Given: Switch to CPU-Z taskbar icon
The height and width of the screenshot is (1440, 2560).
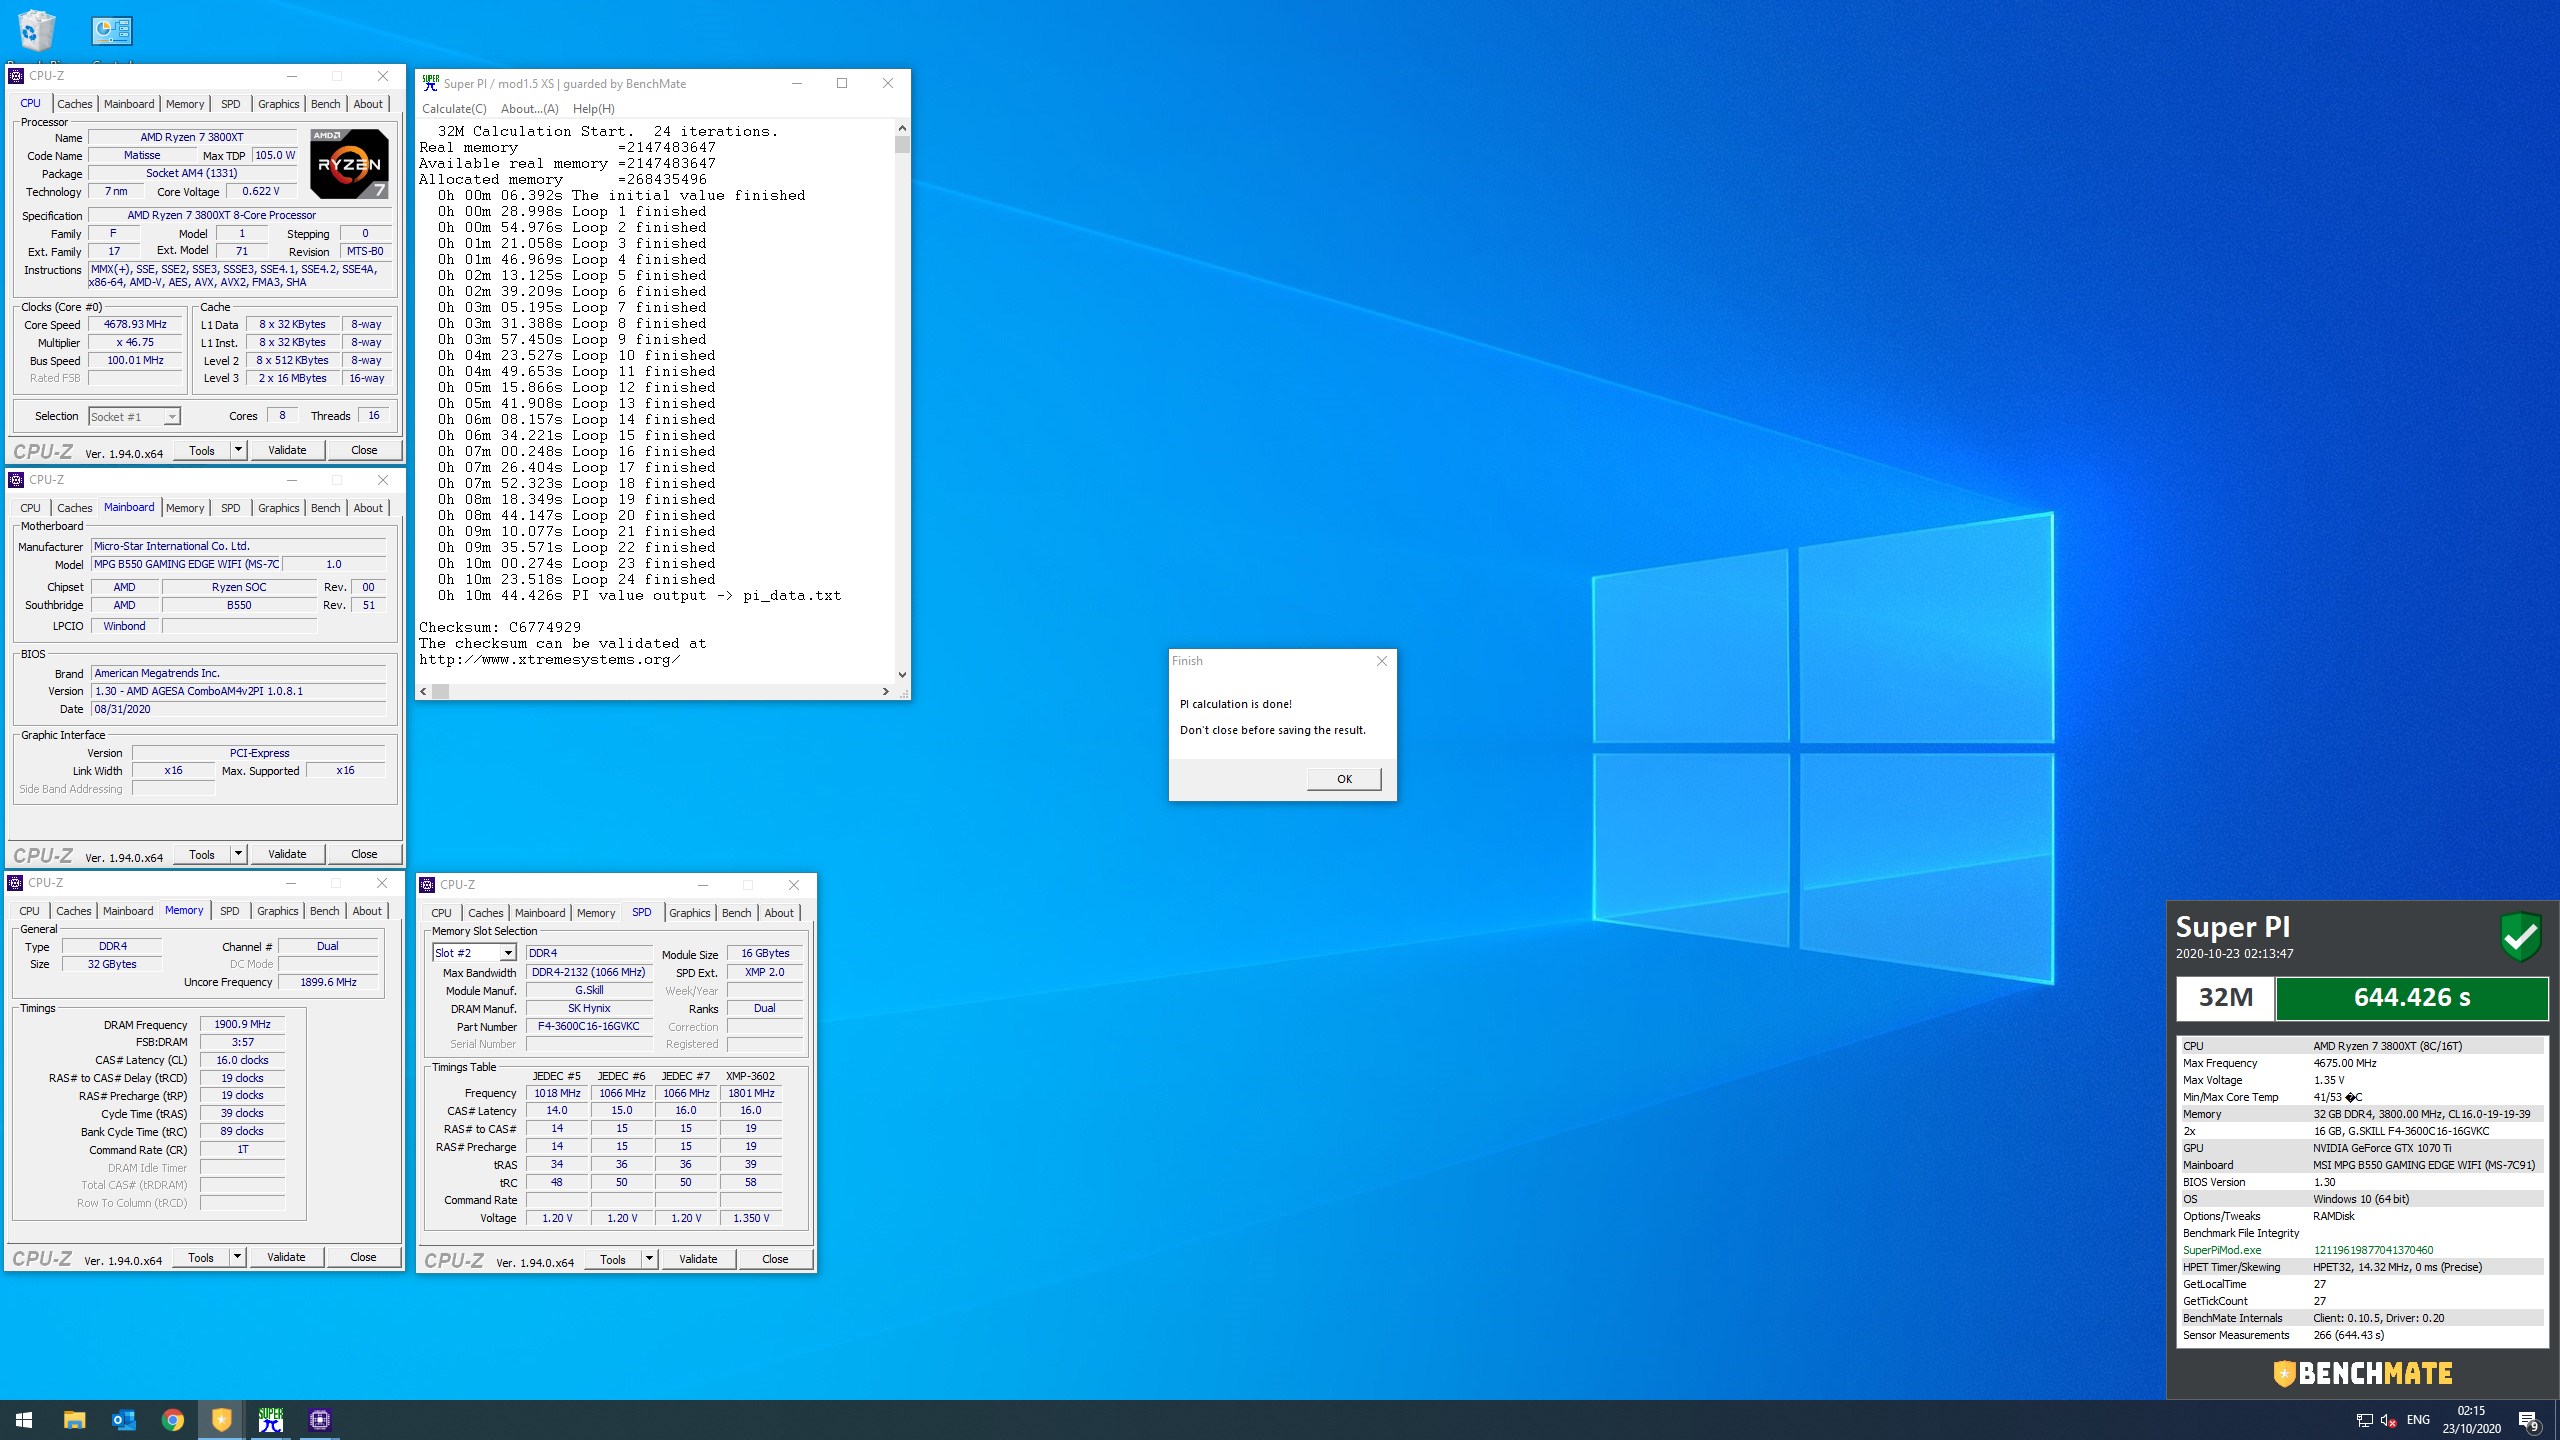Looking at the screenshot, I should point(320,1419).
